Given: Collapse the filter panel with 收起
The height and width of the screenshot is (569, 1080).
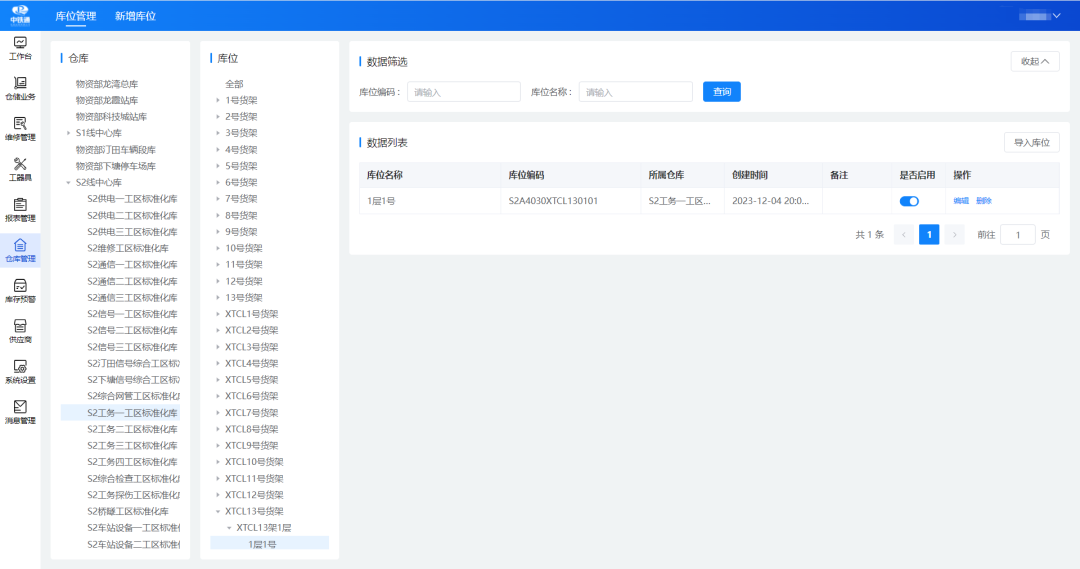Looking at the screenshot, I should coord(1035,61).
